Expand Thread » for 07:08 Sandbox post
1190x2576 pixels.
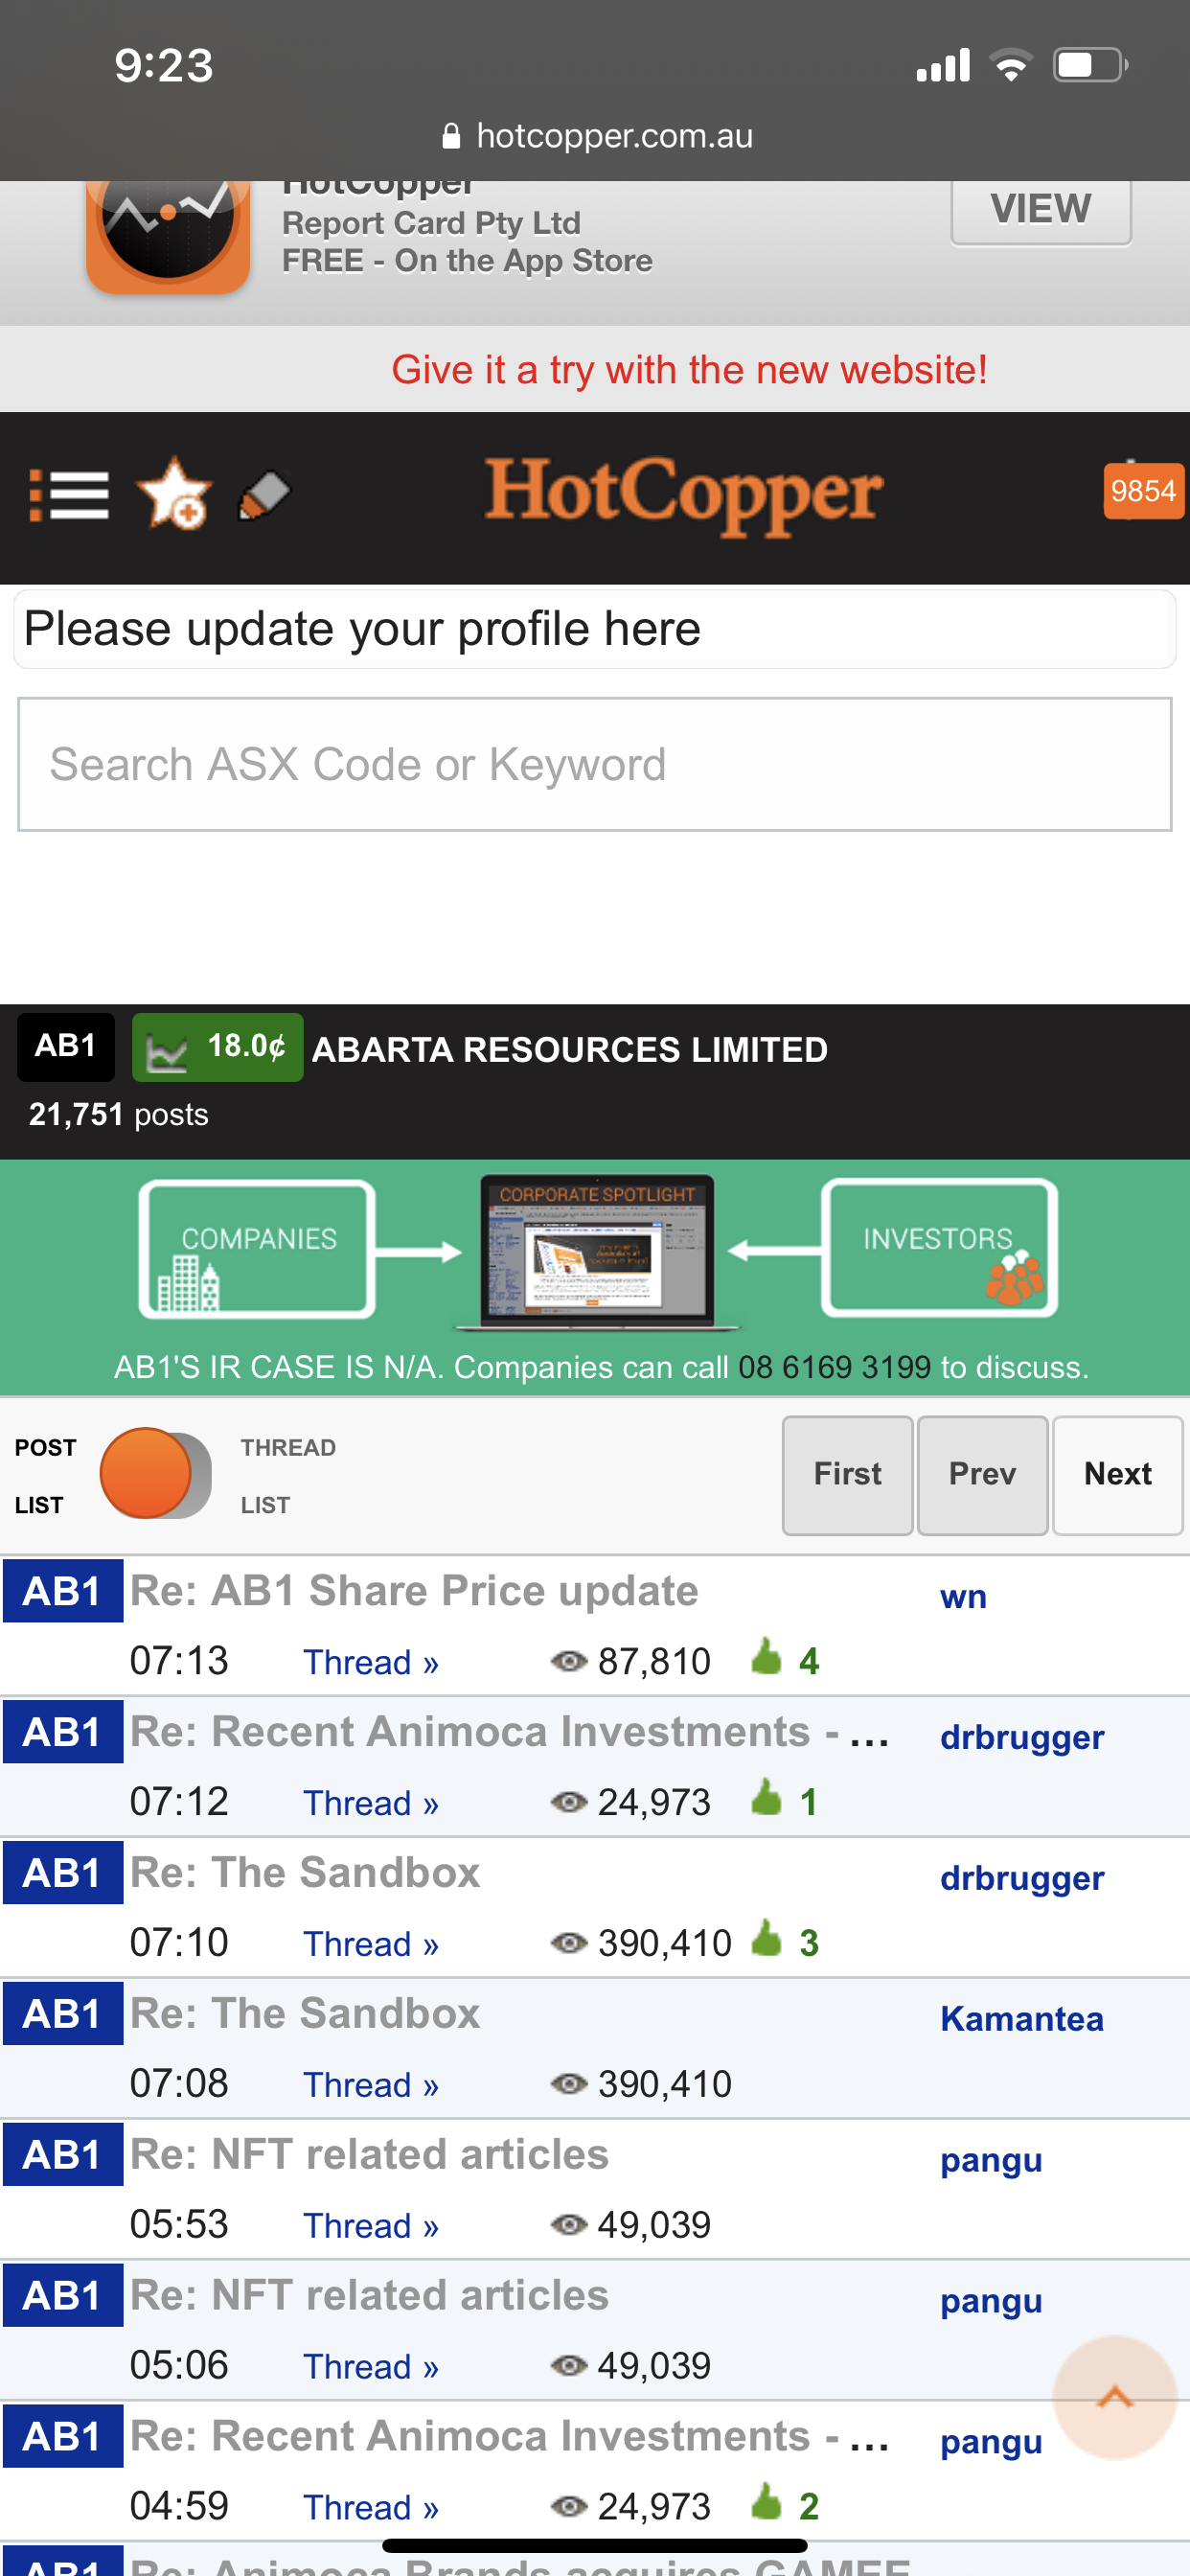371,2084
